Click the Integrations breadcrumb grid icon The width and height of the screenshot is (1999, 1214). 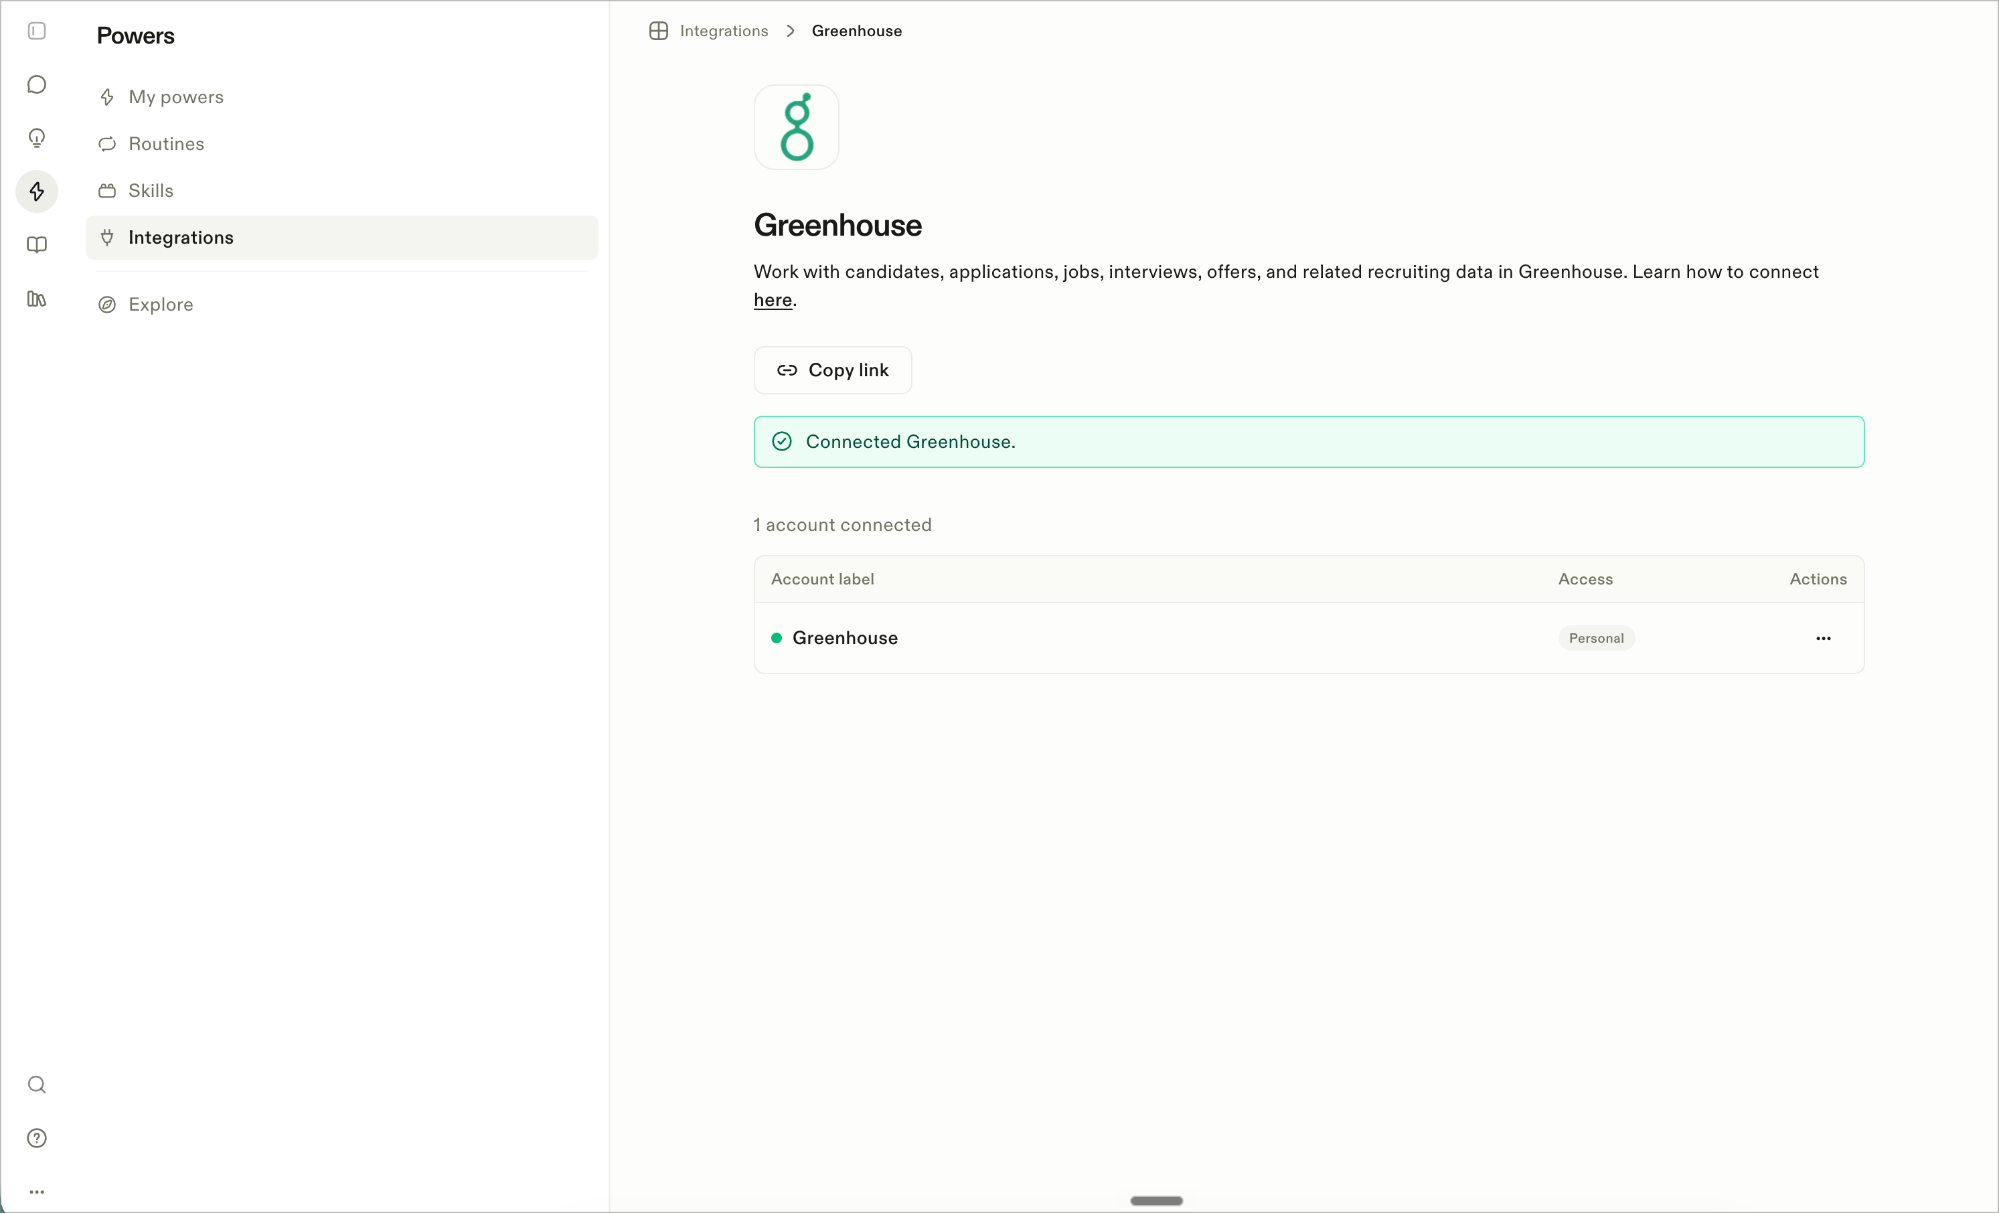pyautogui.click(x=658, y=31)
